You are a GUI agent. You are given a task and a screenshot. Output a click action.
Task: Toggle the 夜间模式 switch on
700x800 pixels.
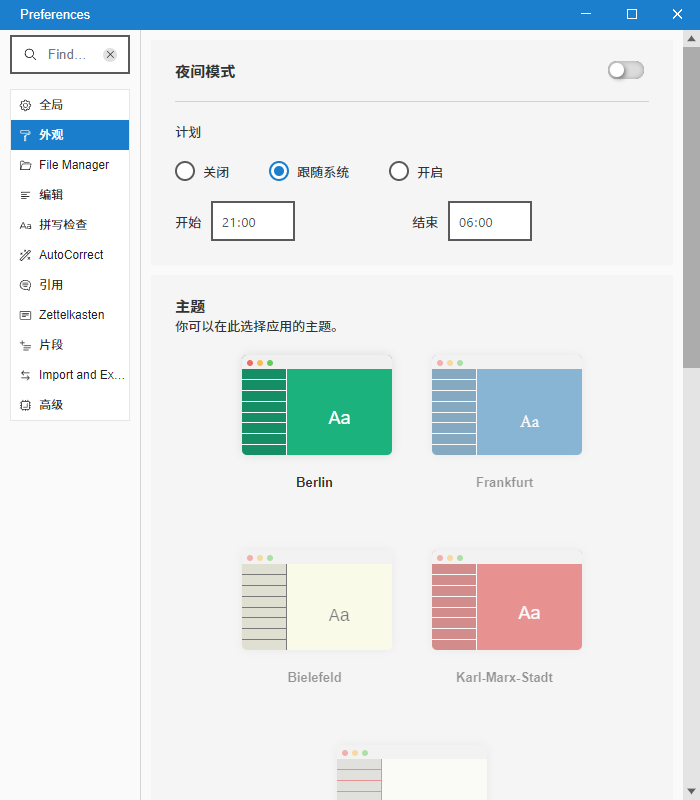click(626, 70)
